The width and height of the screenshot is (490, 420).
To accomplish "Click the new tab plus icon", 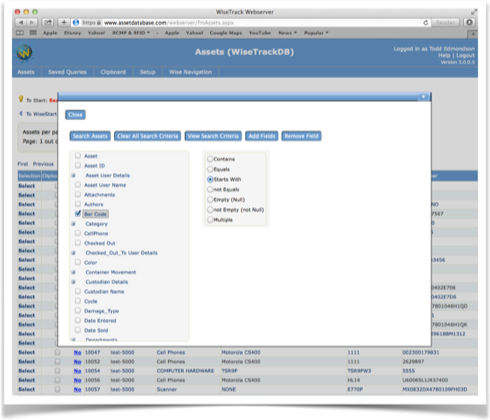I will point(473,34).
